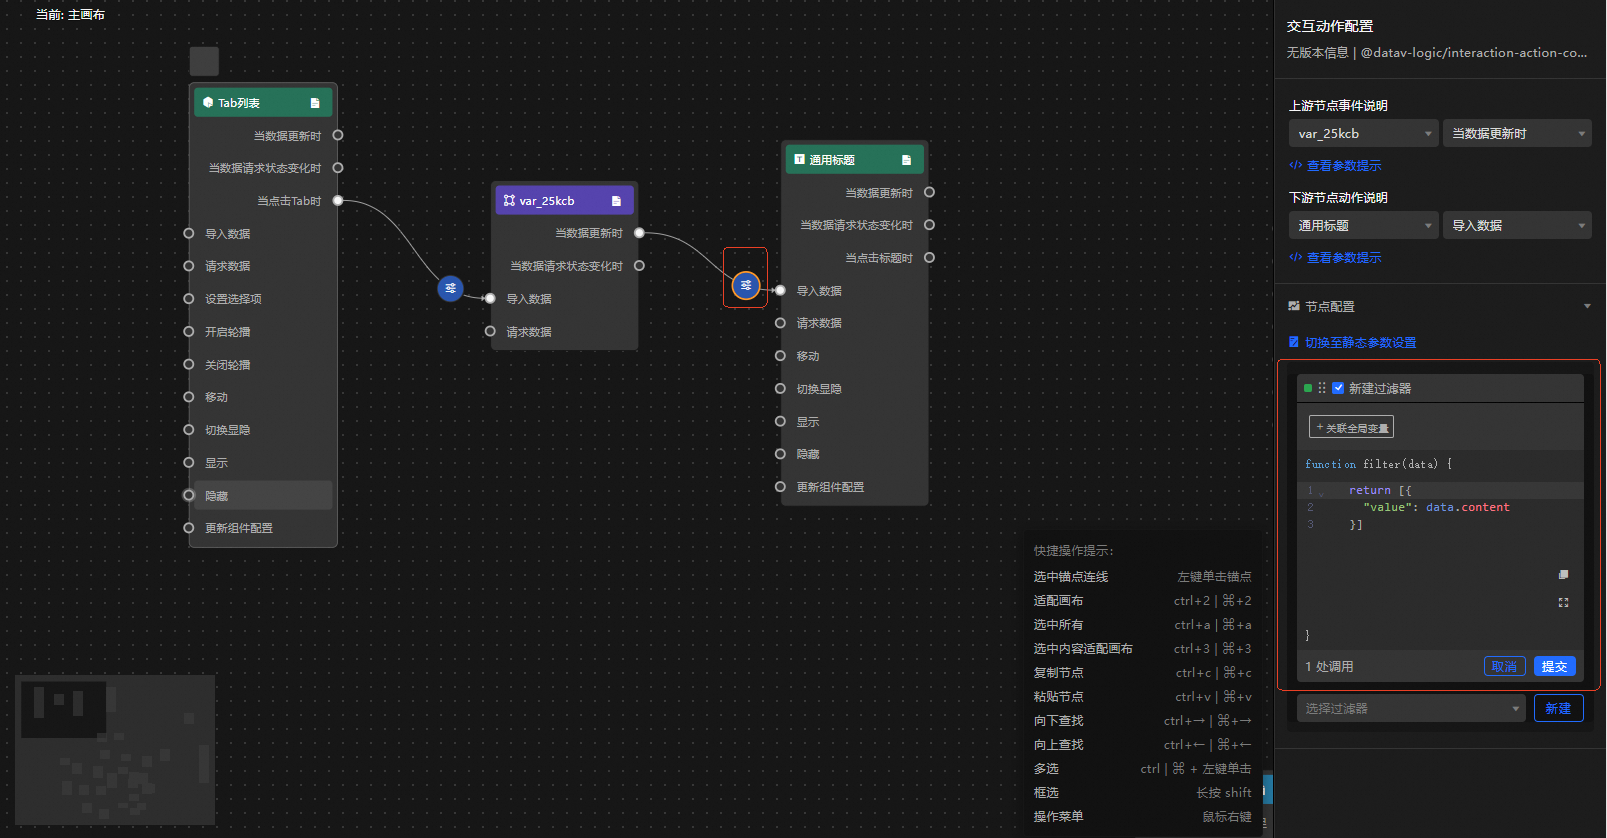Click the 当数据更新时 output anchor on var_25kcb
1607x838 pixels.
[x=639, y=233]
